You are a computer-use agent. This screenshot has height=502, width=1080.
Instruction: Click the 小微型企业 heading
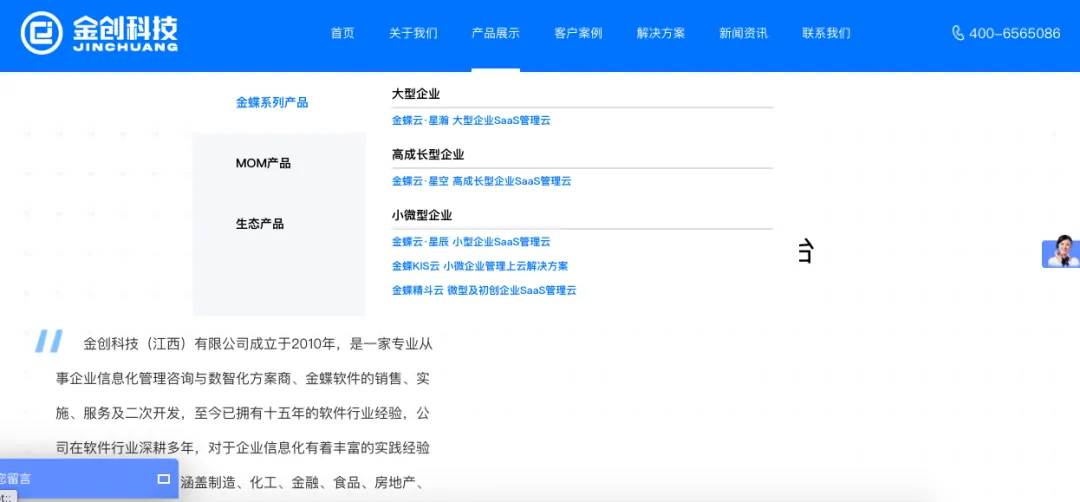pyautogui.click(x=422, y=215)
